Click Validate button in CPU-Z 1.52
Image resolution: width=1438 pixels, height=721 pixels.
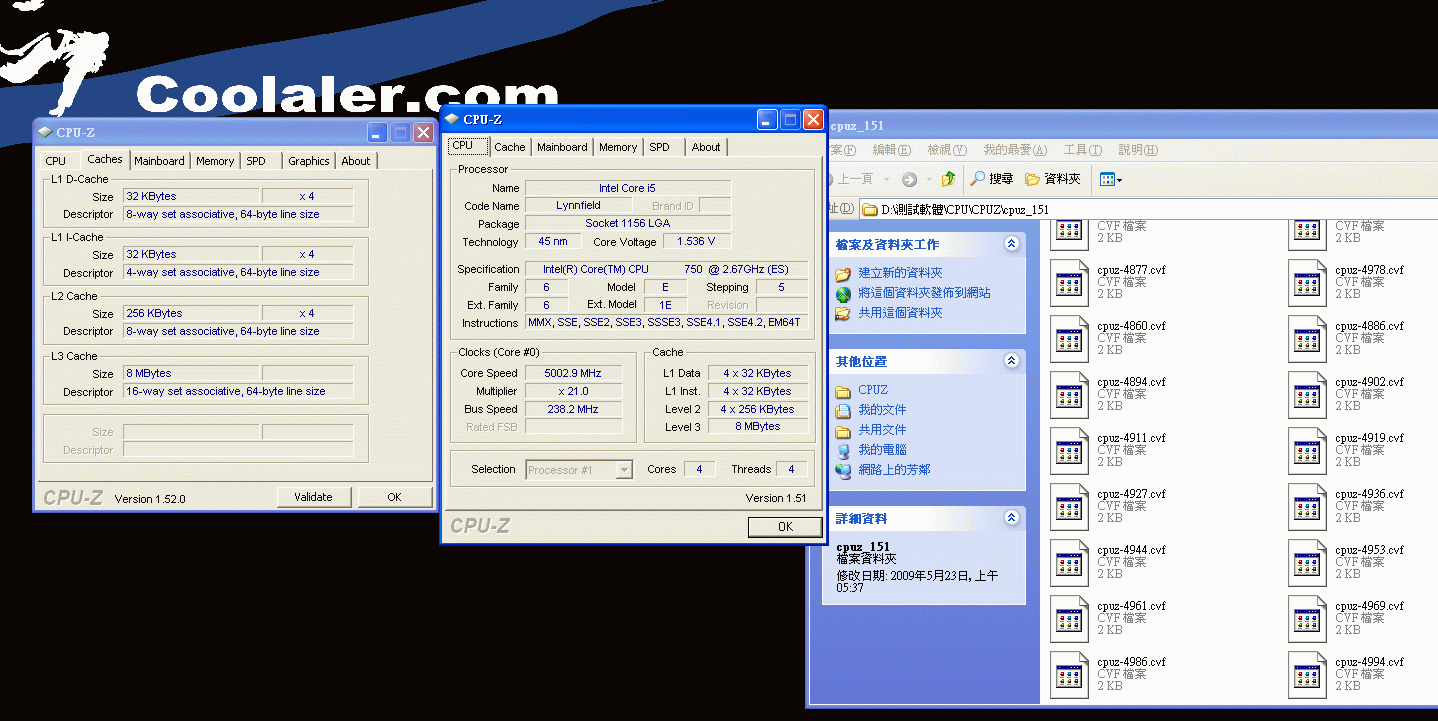pyautogui.click(x=314, y=497)
